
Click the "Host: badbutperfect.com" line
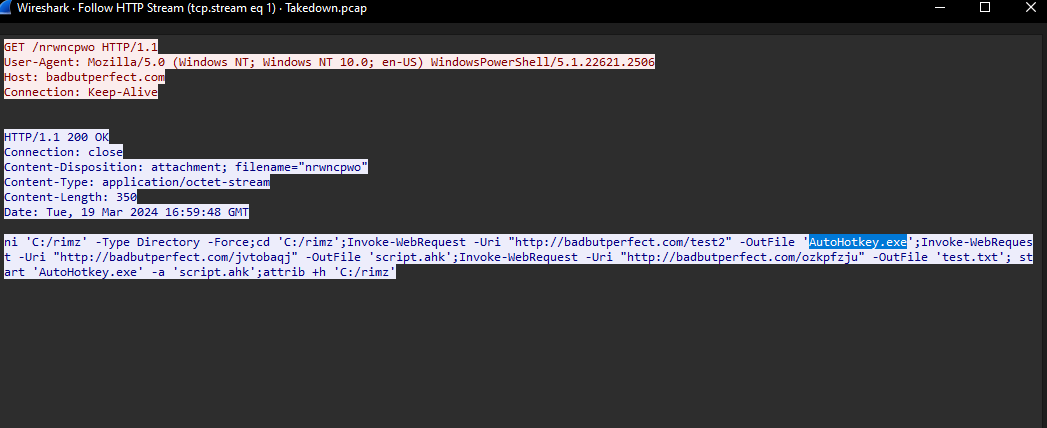pos(84,77)
